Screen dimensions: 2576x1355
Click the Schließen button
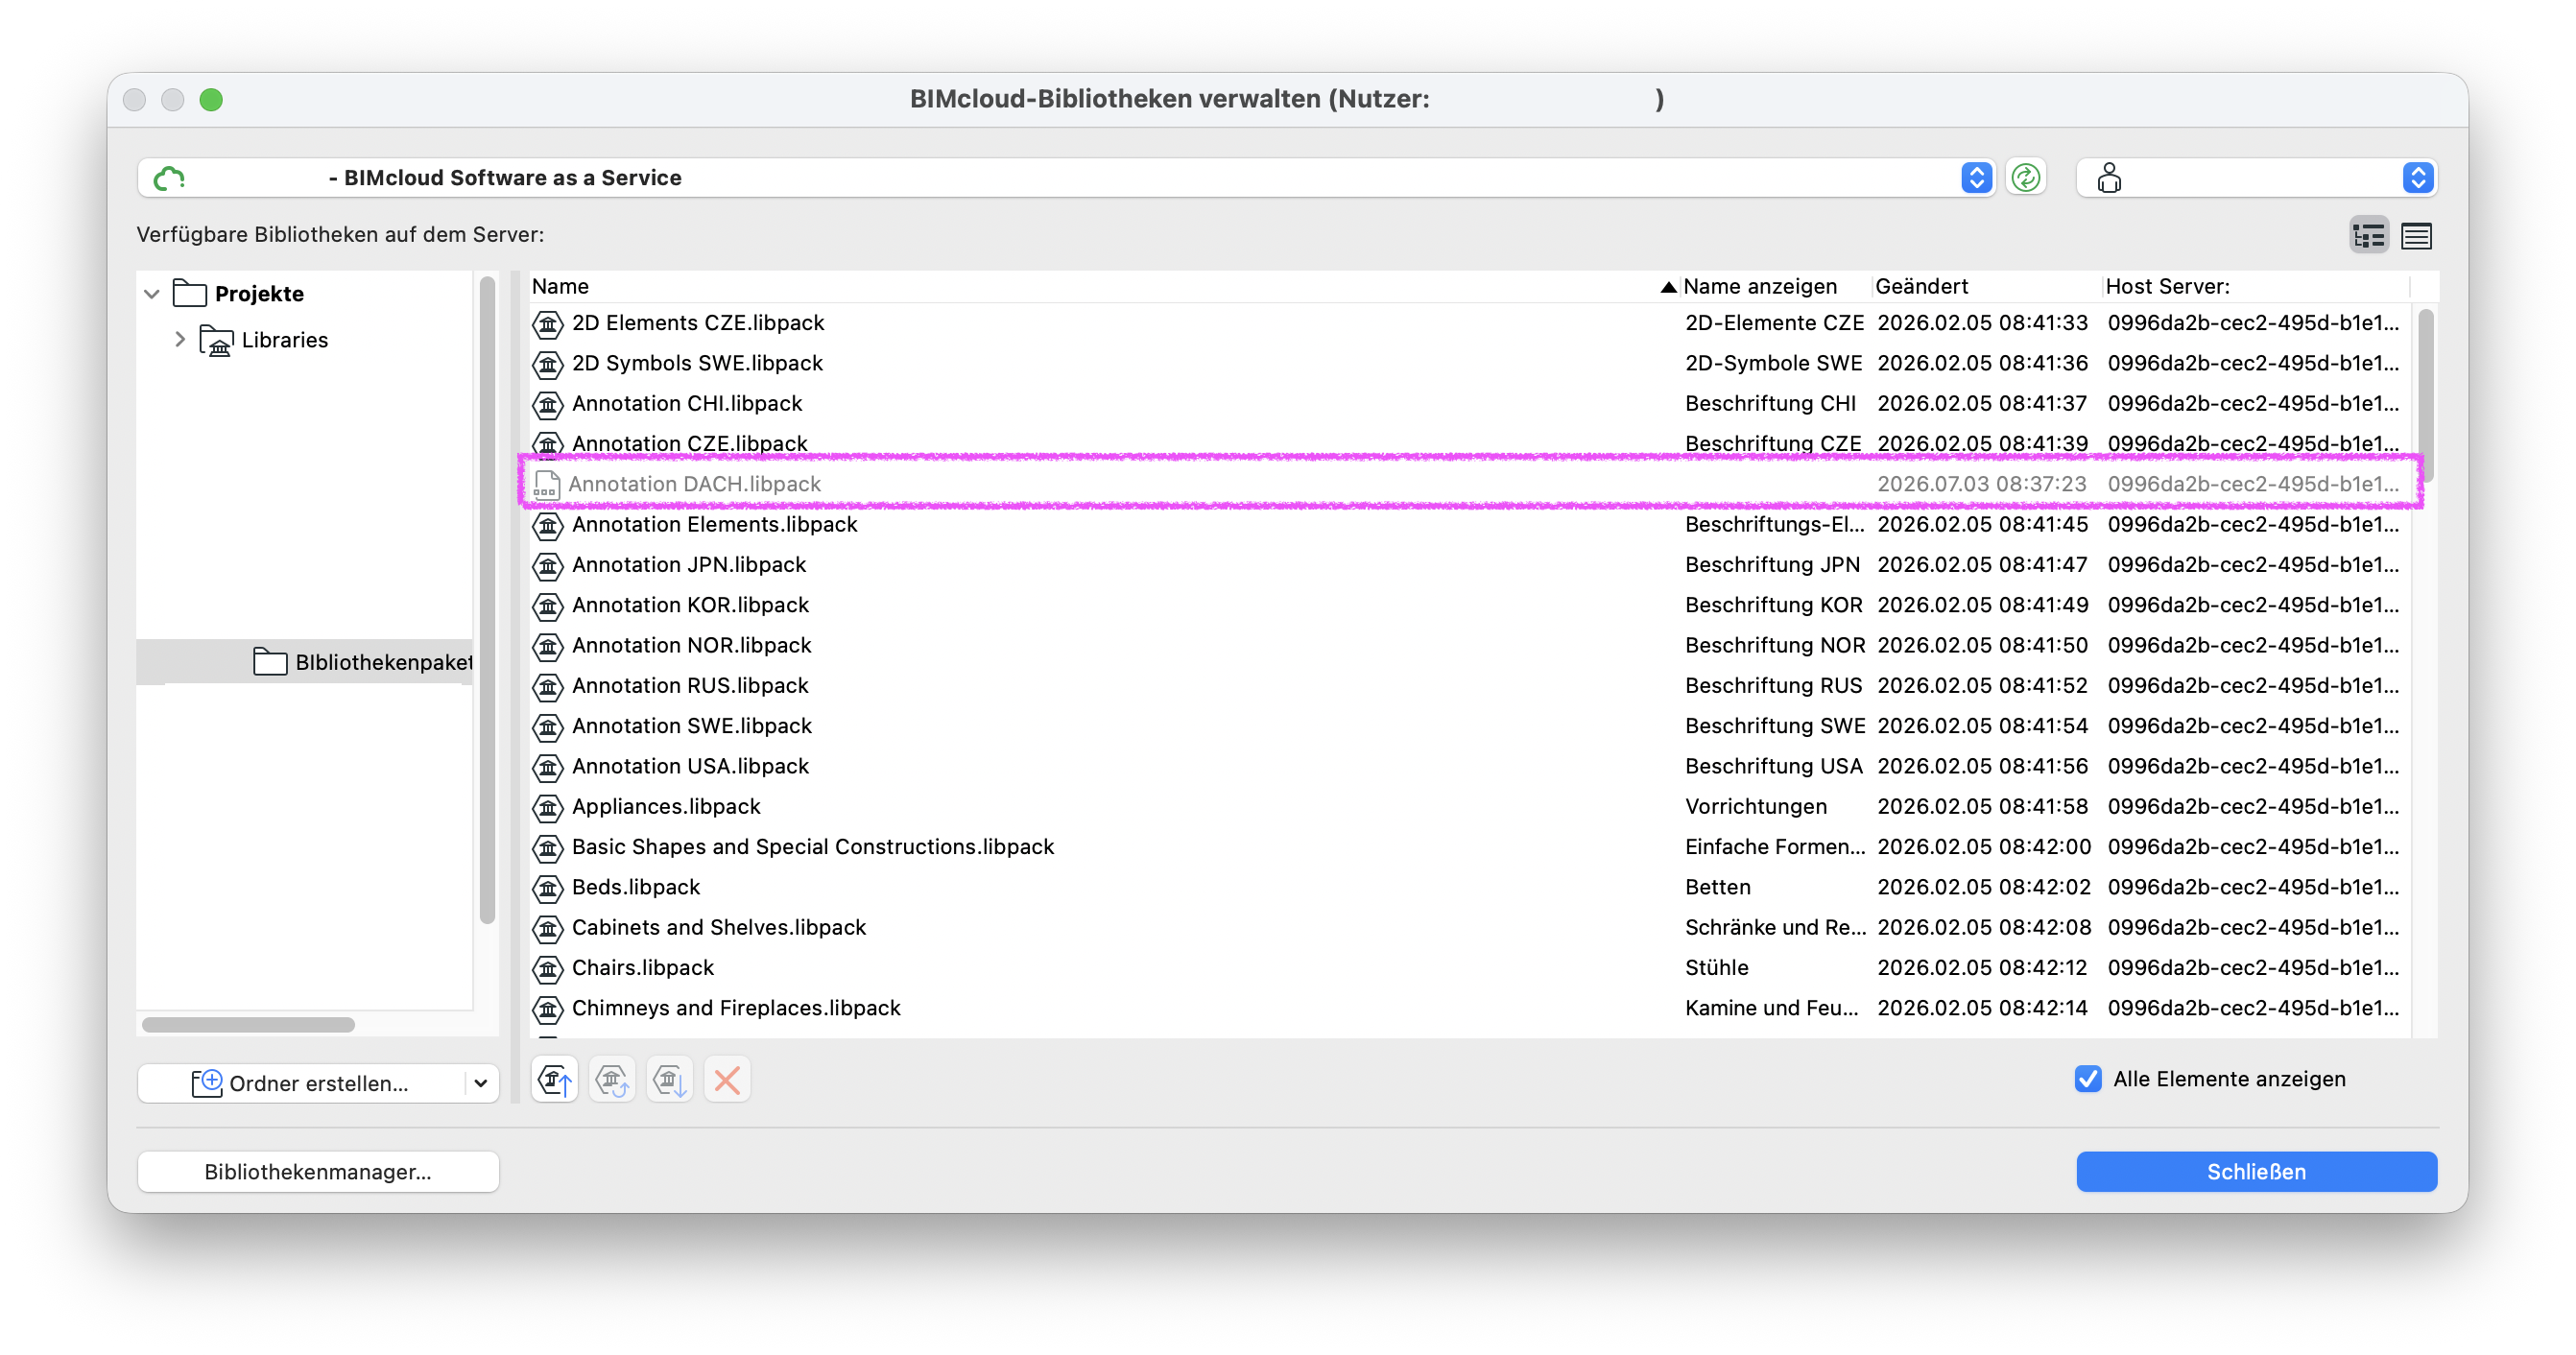coord(2256,1172)
